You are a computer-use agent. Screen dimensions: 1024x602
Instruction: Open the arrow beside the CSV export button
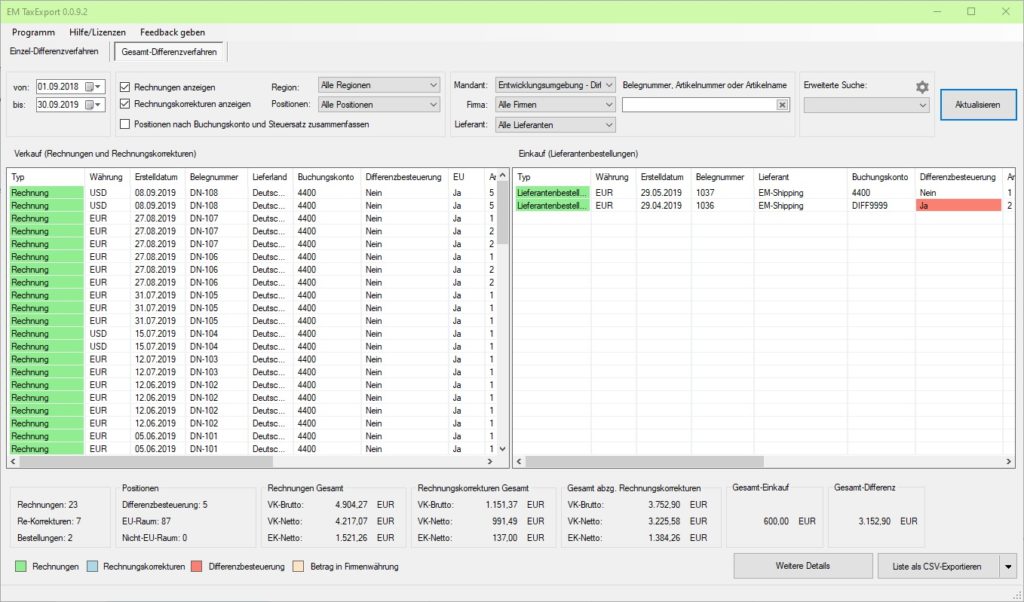click(1007, 566)
